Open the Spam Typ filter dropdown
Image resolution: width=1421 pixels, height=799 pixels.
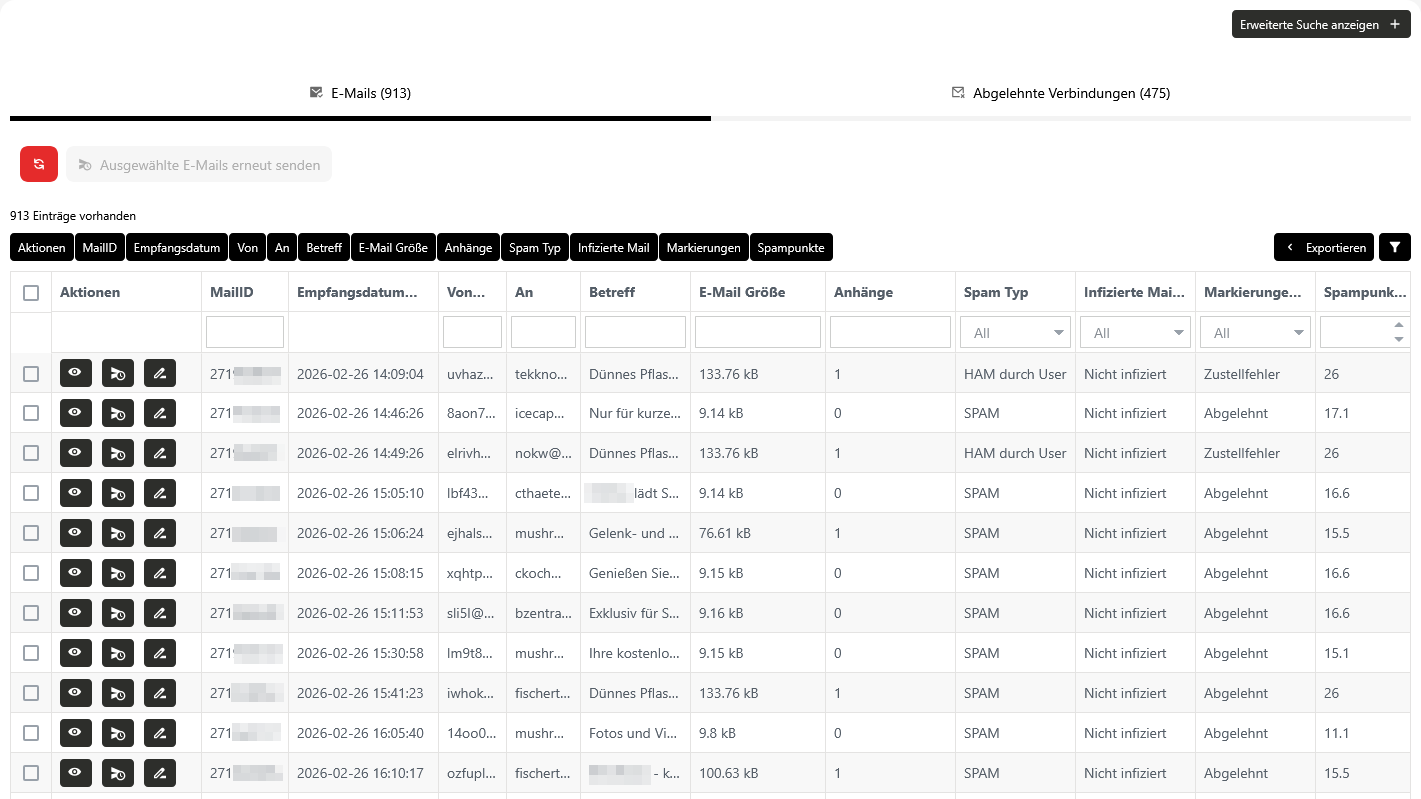(x=1014, y=333)
